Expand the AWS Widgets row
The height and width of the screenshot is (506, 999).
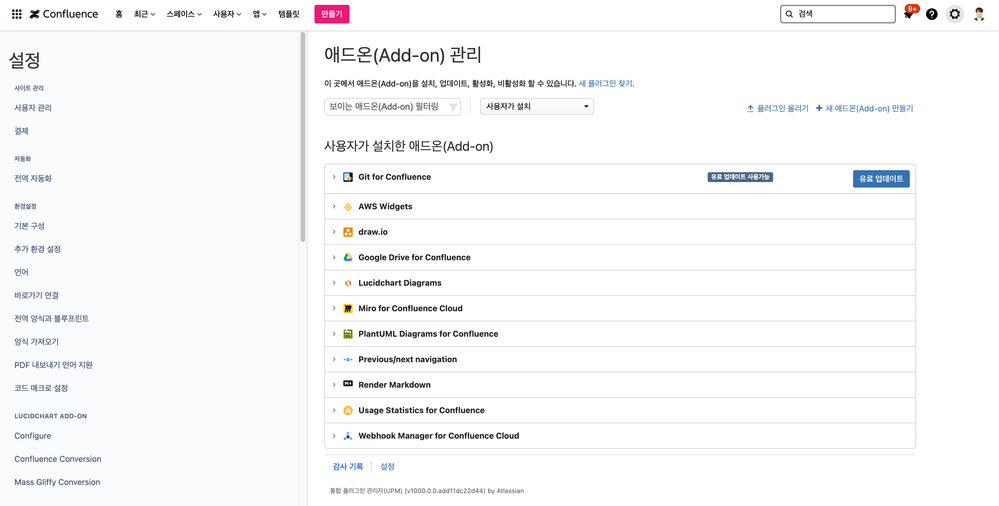333,206
